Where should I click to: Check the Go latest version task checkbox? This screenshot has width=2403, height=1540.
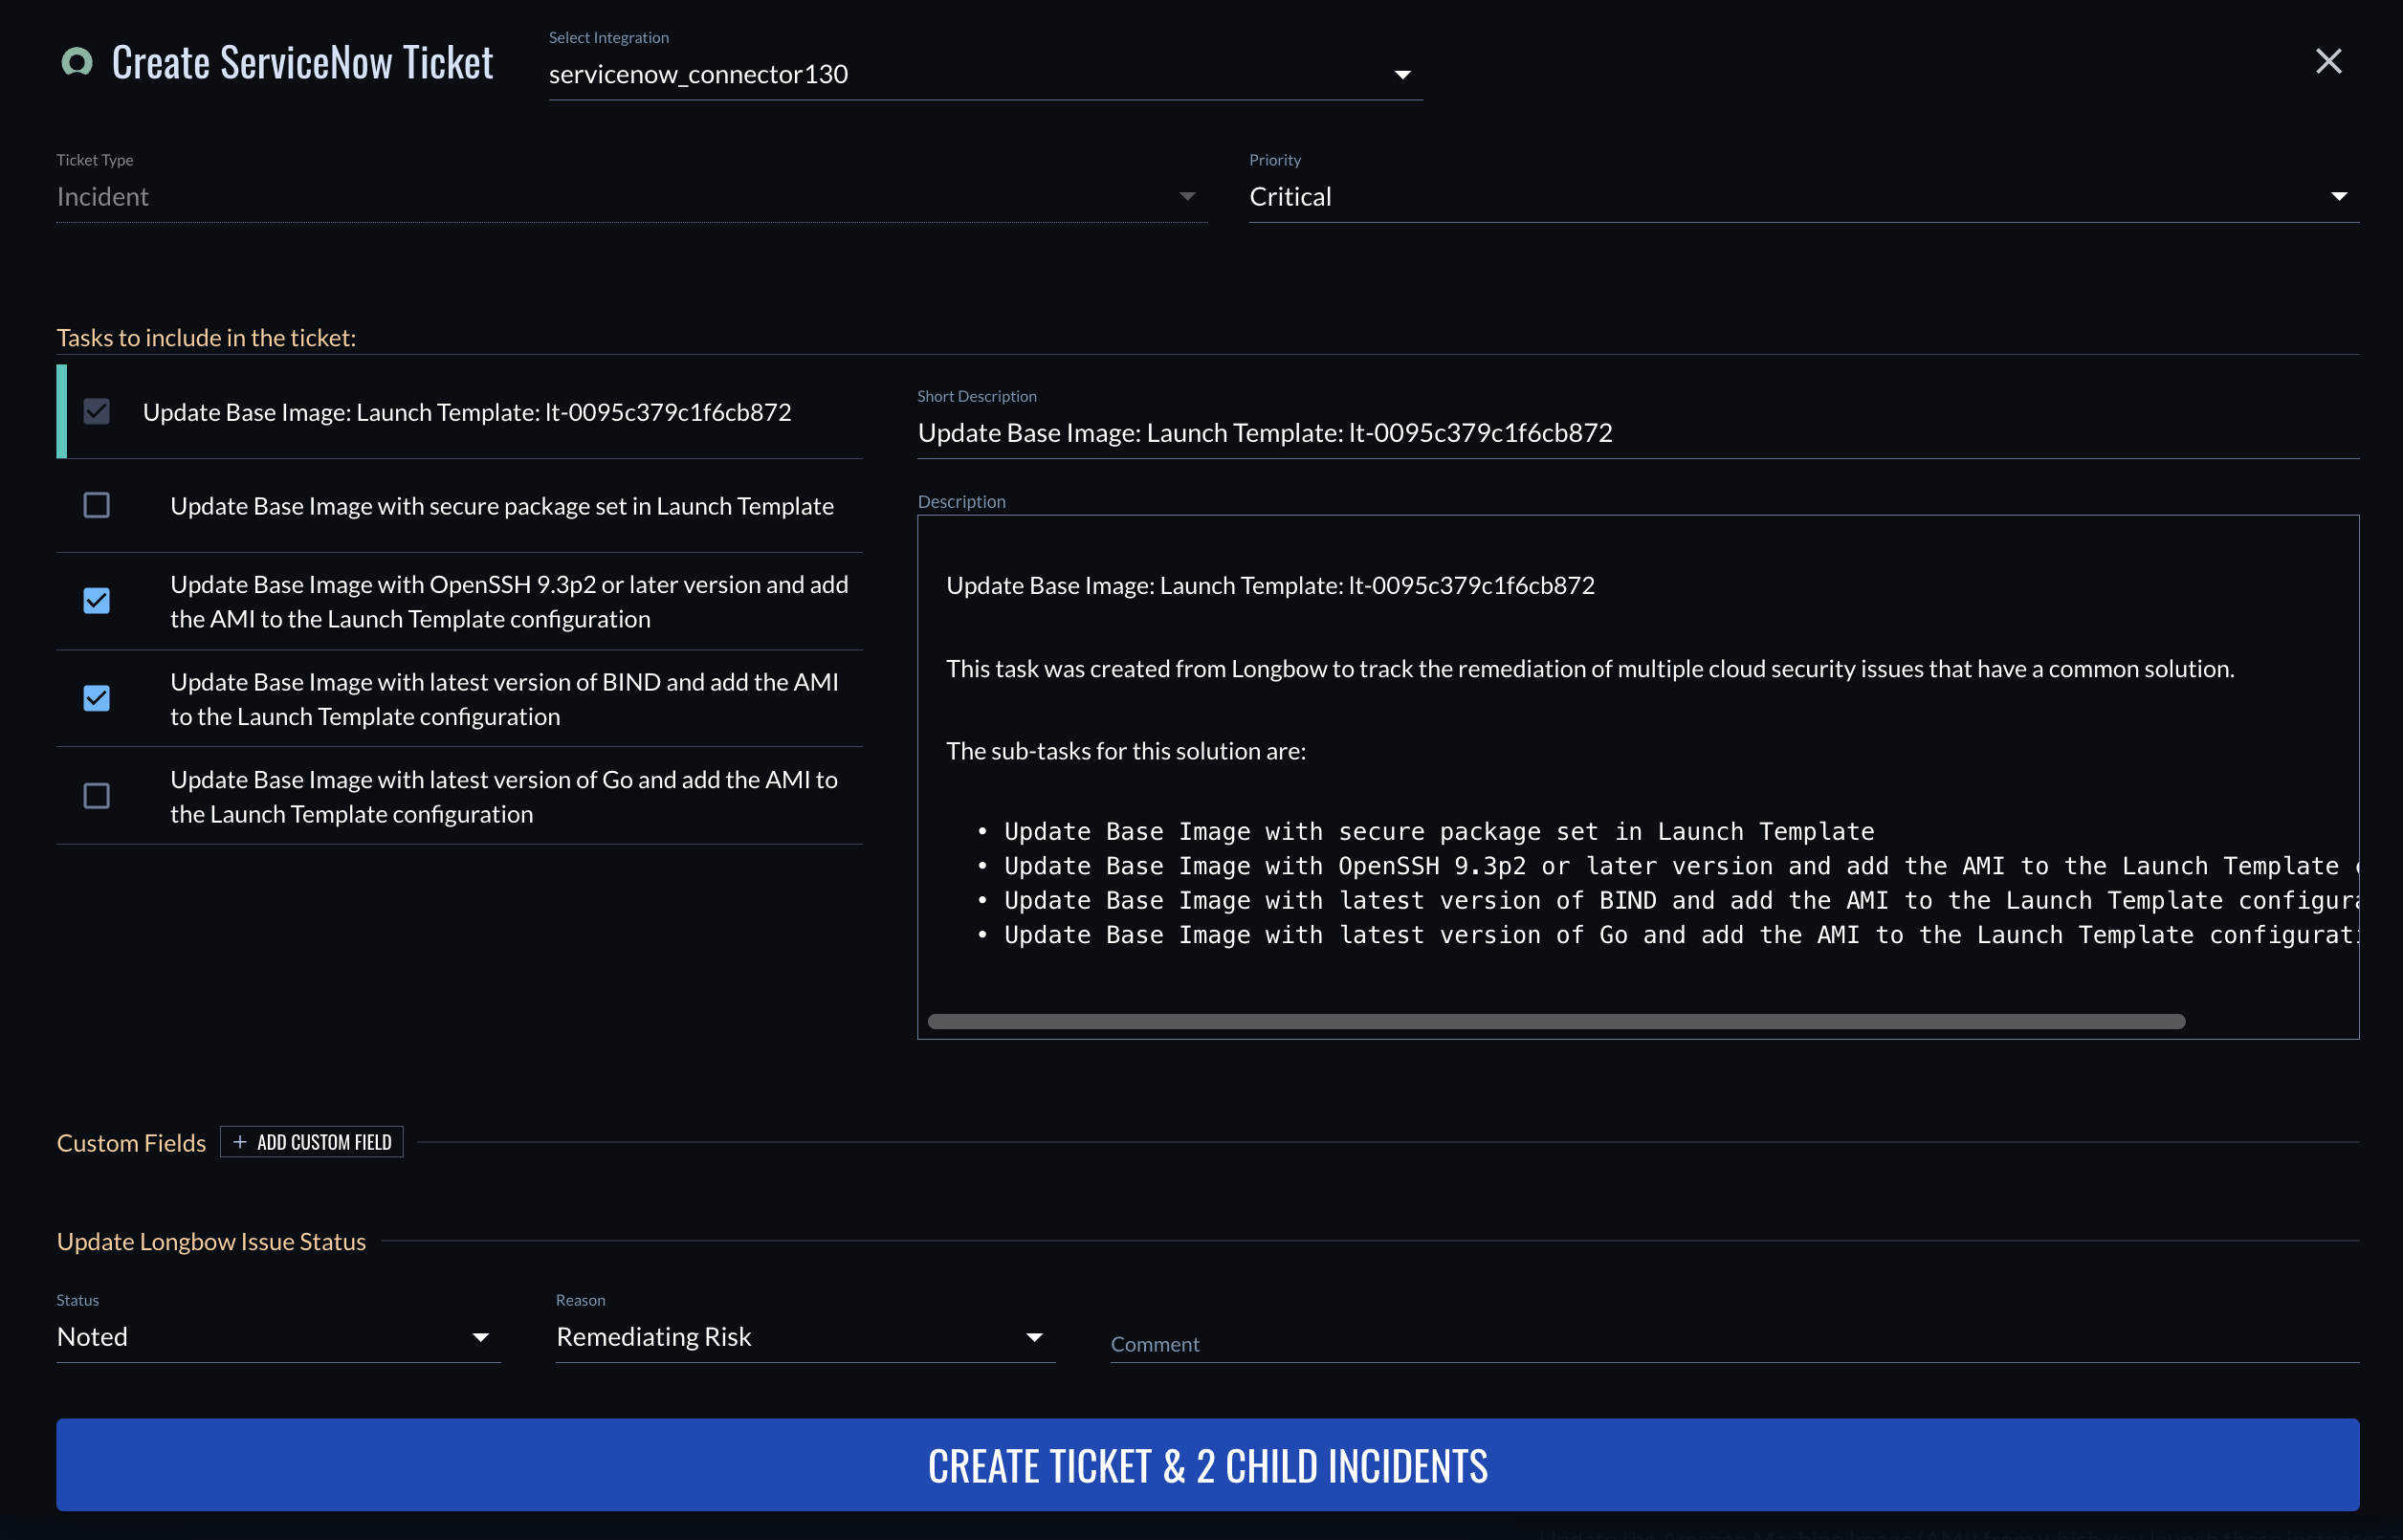click(97, 796)
